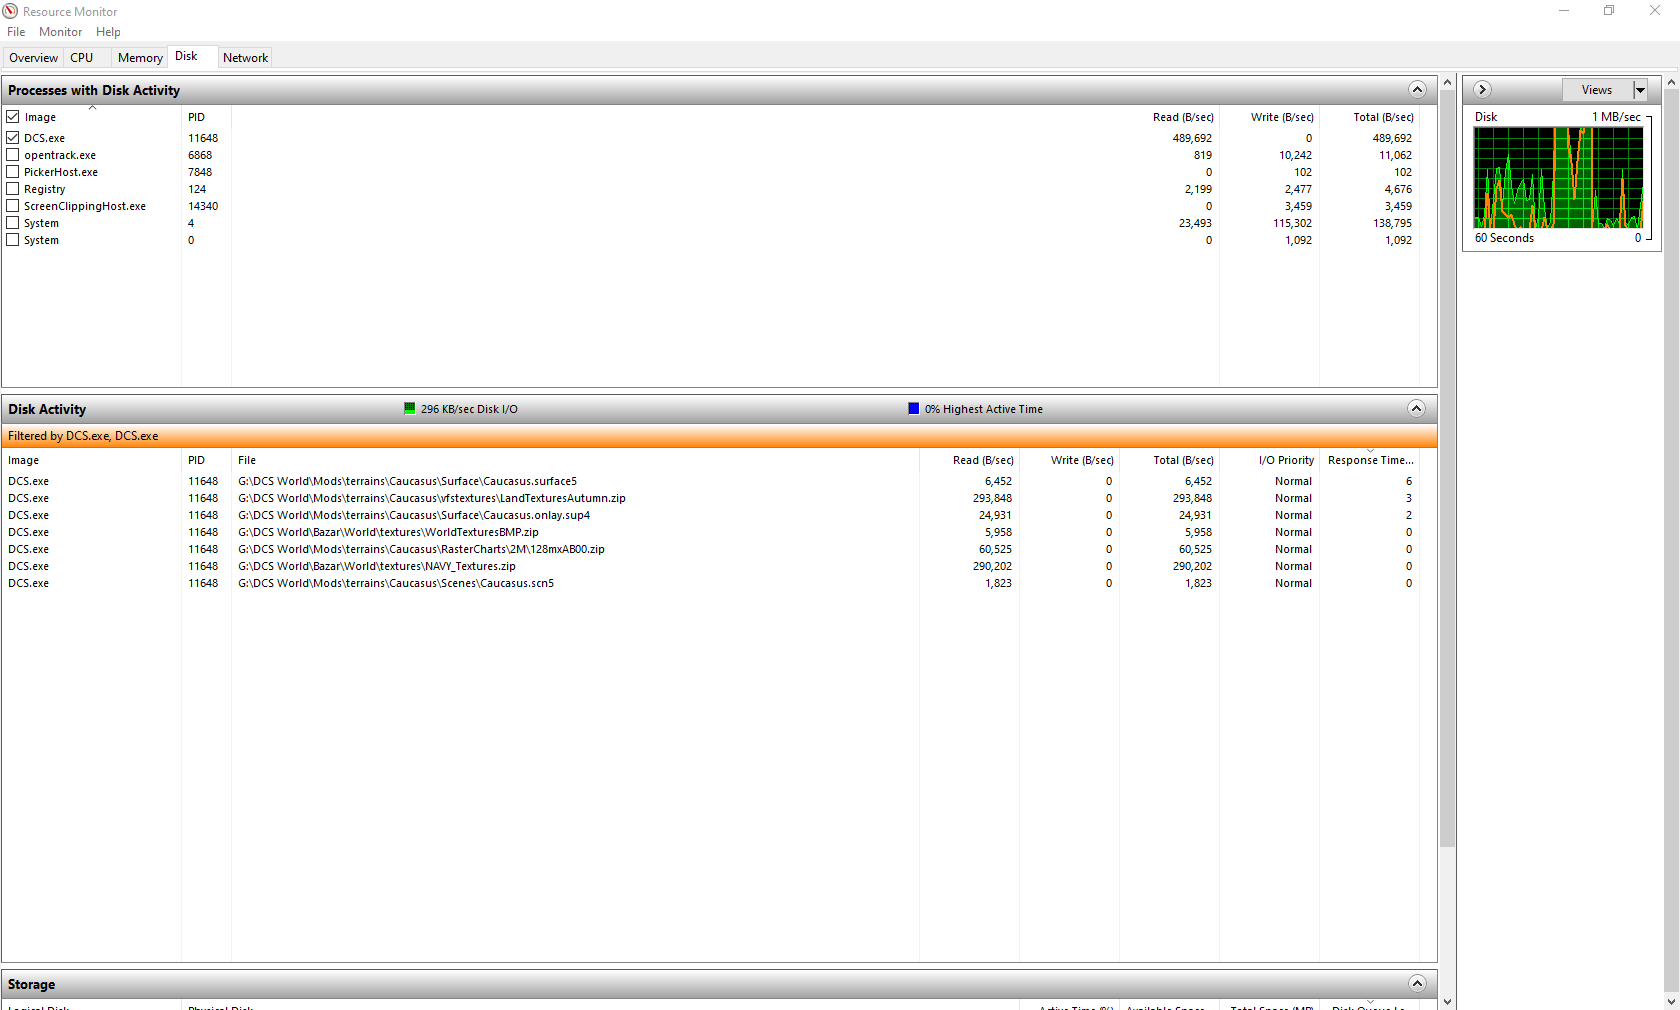Click the Registry process name

click(44, 189)
